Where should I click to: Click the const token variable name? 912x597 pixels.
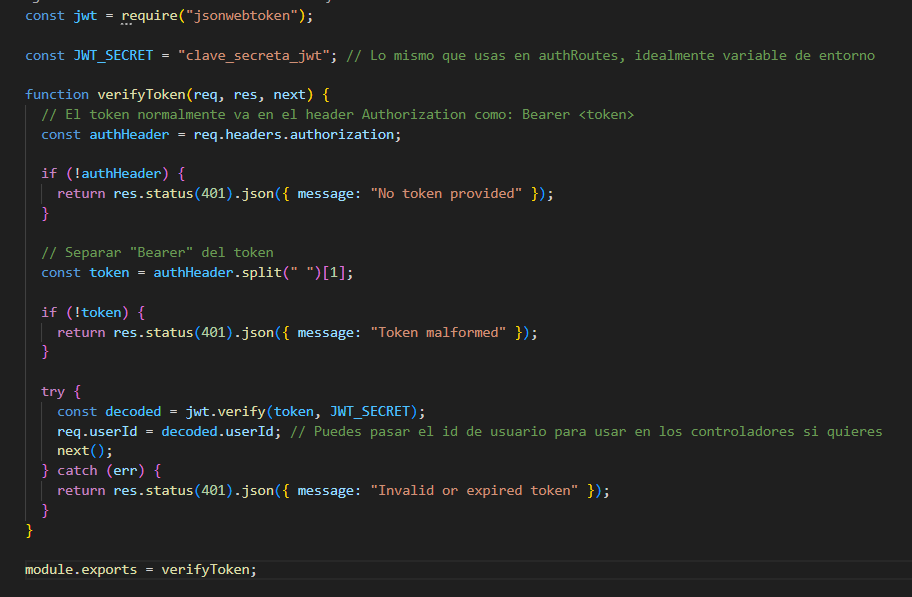pos(109,272)
